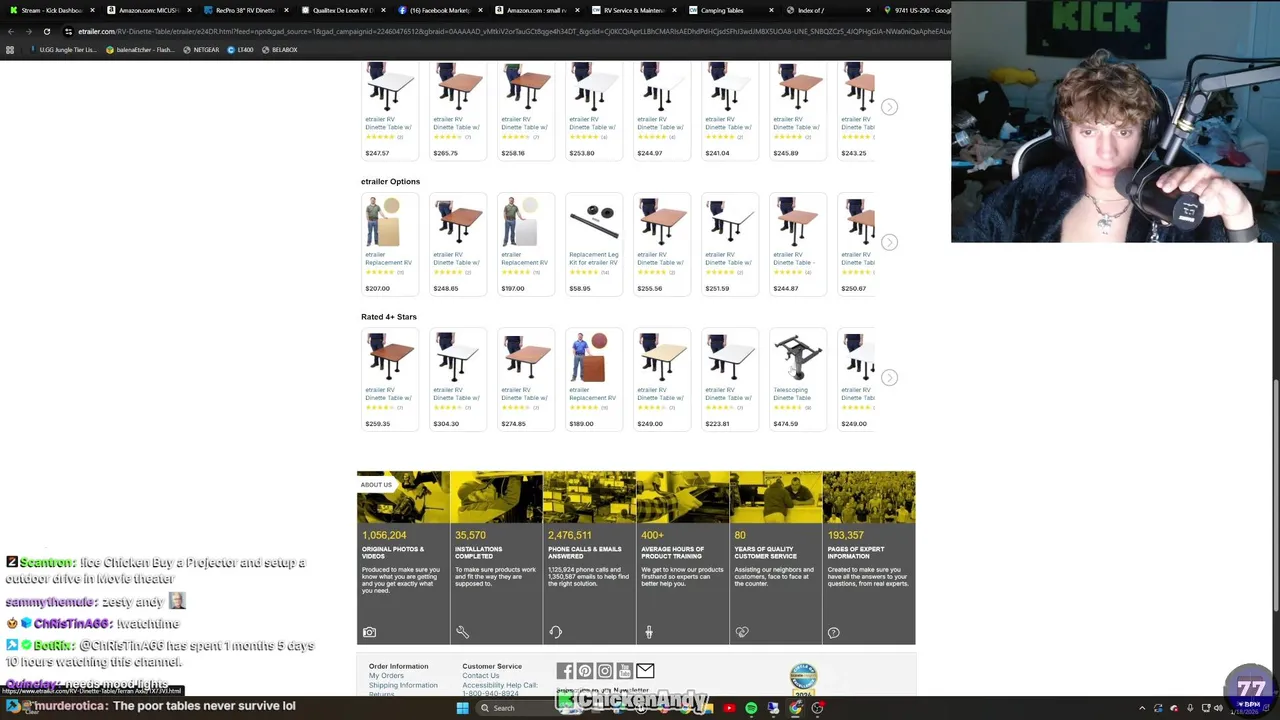Open Replacement Leg Kit product link
1280x720 pixels.
pos(594,258)
